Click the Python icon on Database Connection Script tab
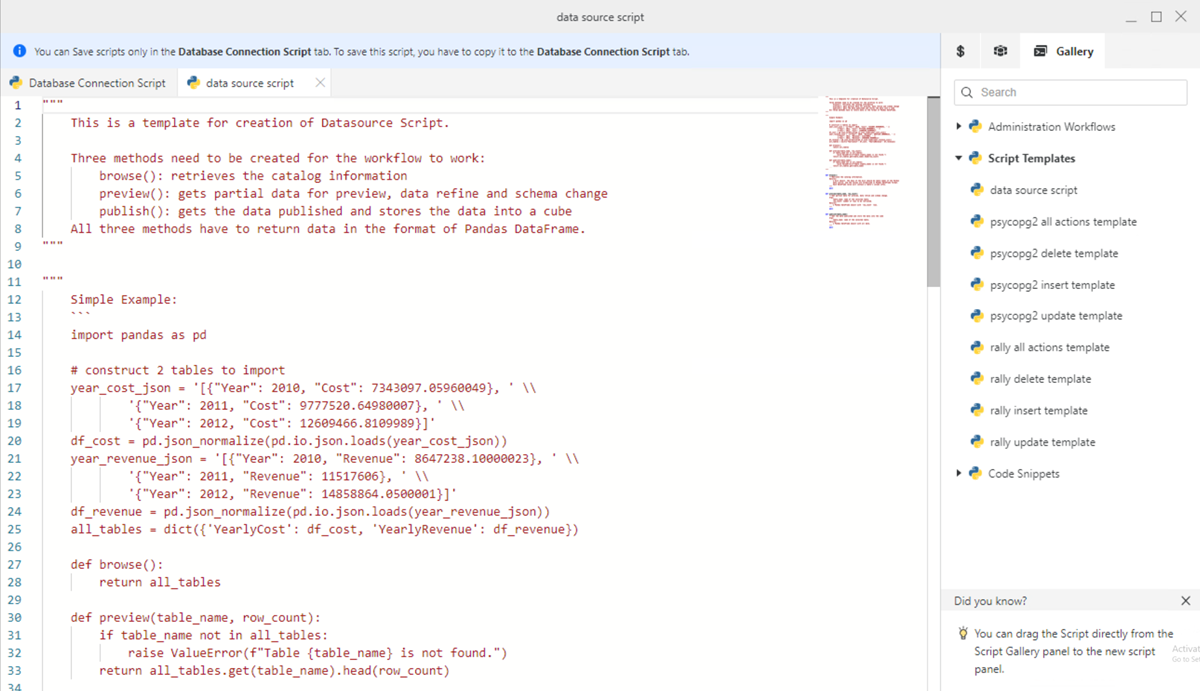 [16, 83]
